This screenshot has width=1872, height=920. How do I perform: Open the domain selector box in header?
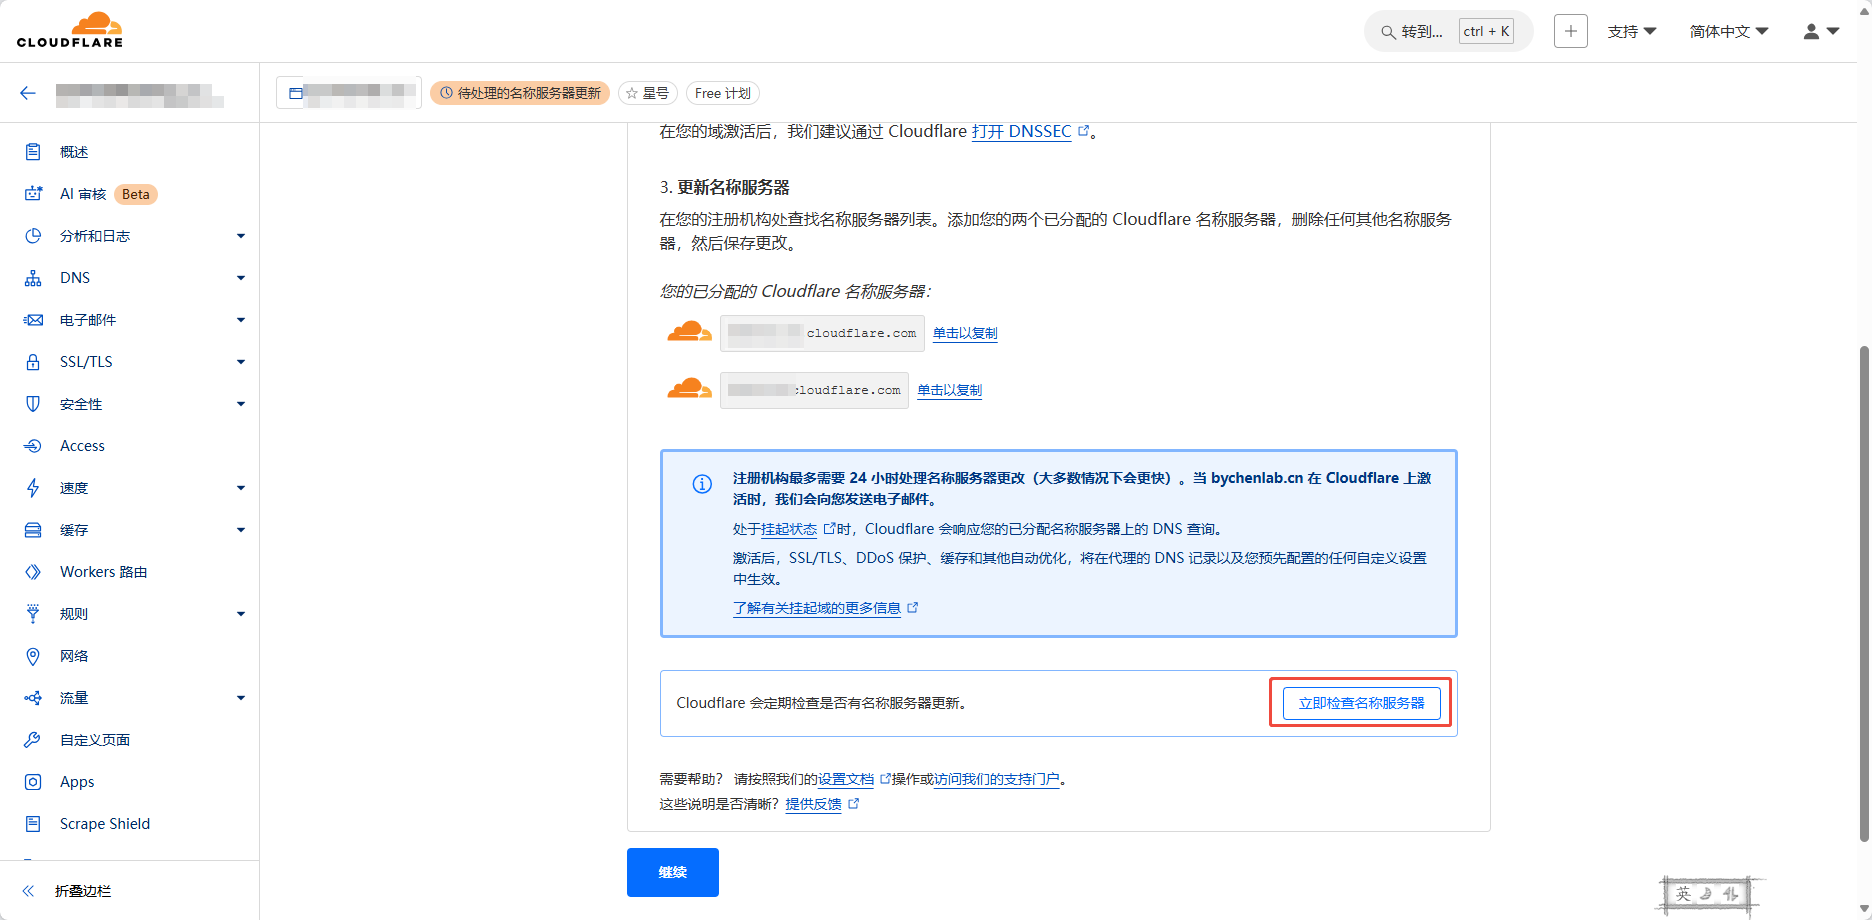(x=349, y=93)
